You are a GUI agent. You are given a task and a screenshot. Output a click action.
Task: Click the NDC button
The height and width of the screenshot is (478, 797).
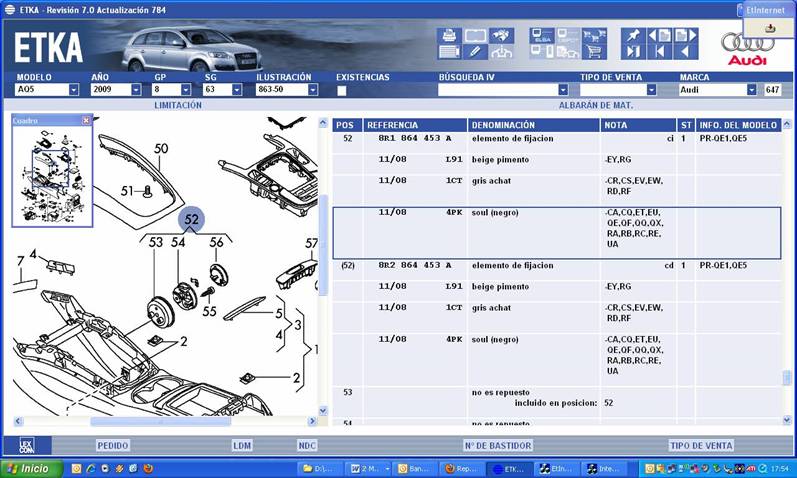pyautogui.click(x=307, y=445)
